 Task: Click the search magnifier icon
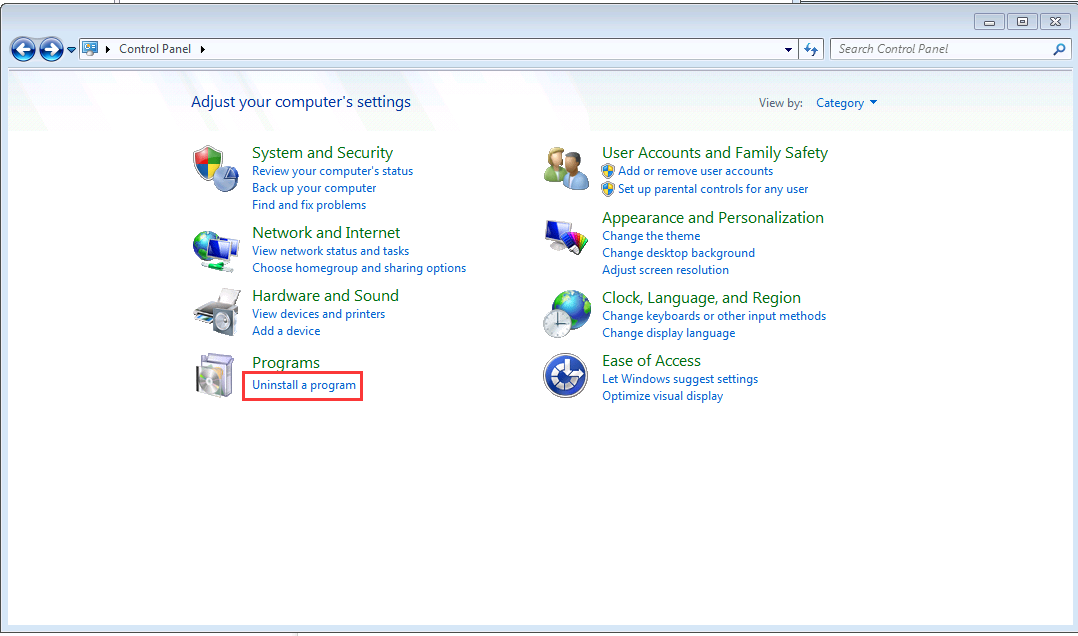[1059, 50]
